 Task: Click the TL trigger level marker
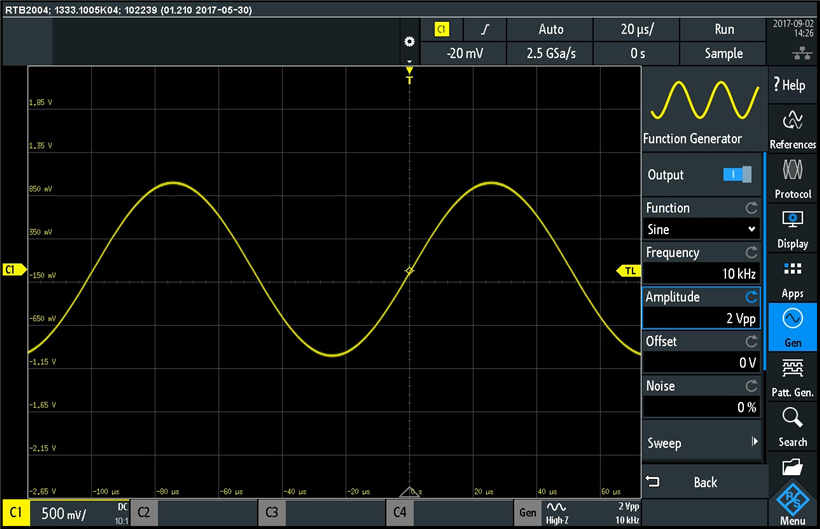coord(629,271)
